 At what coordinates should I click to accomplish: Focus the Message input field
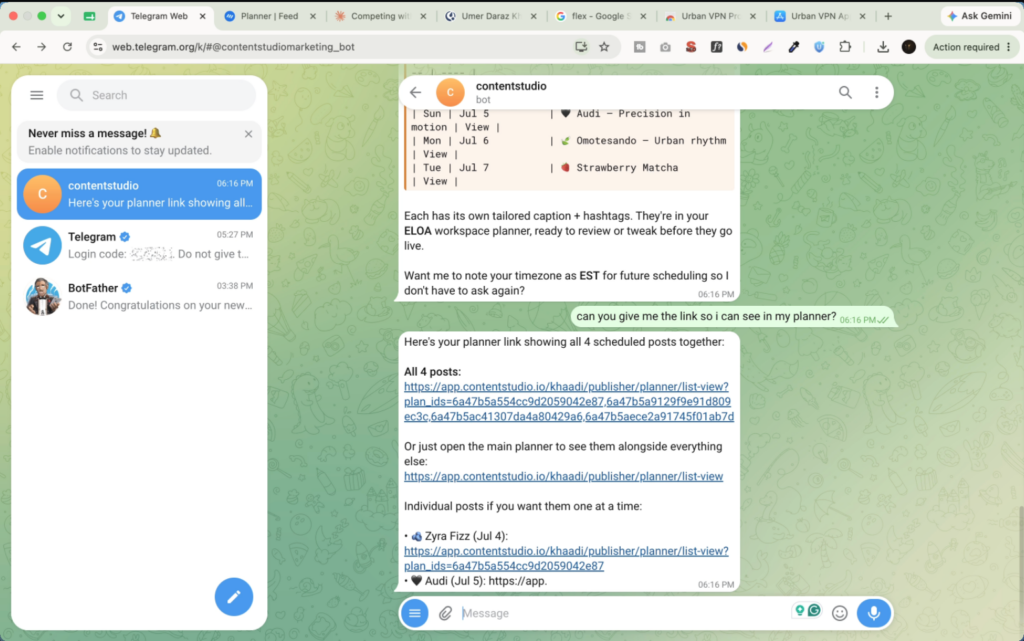(624, 613)
